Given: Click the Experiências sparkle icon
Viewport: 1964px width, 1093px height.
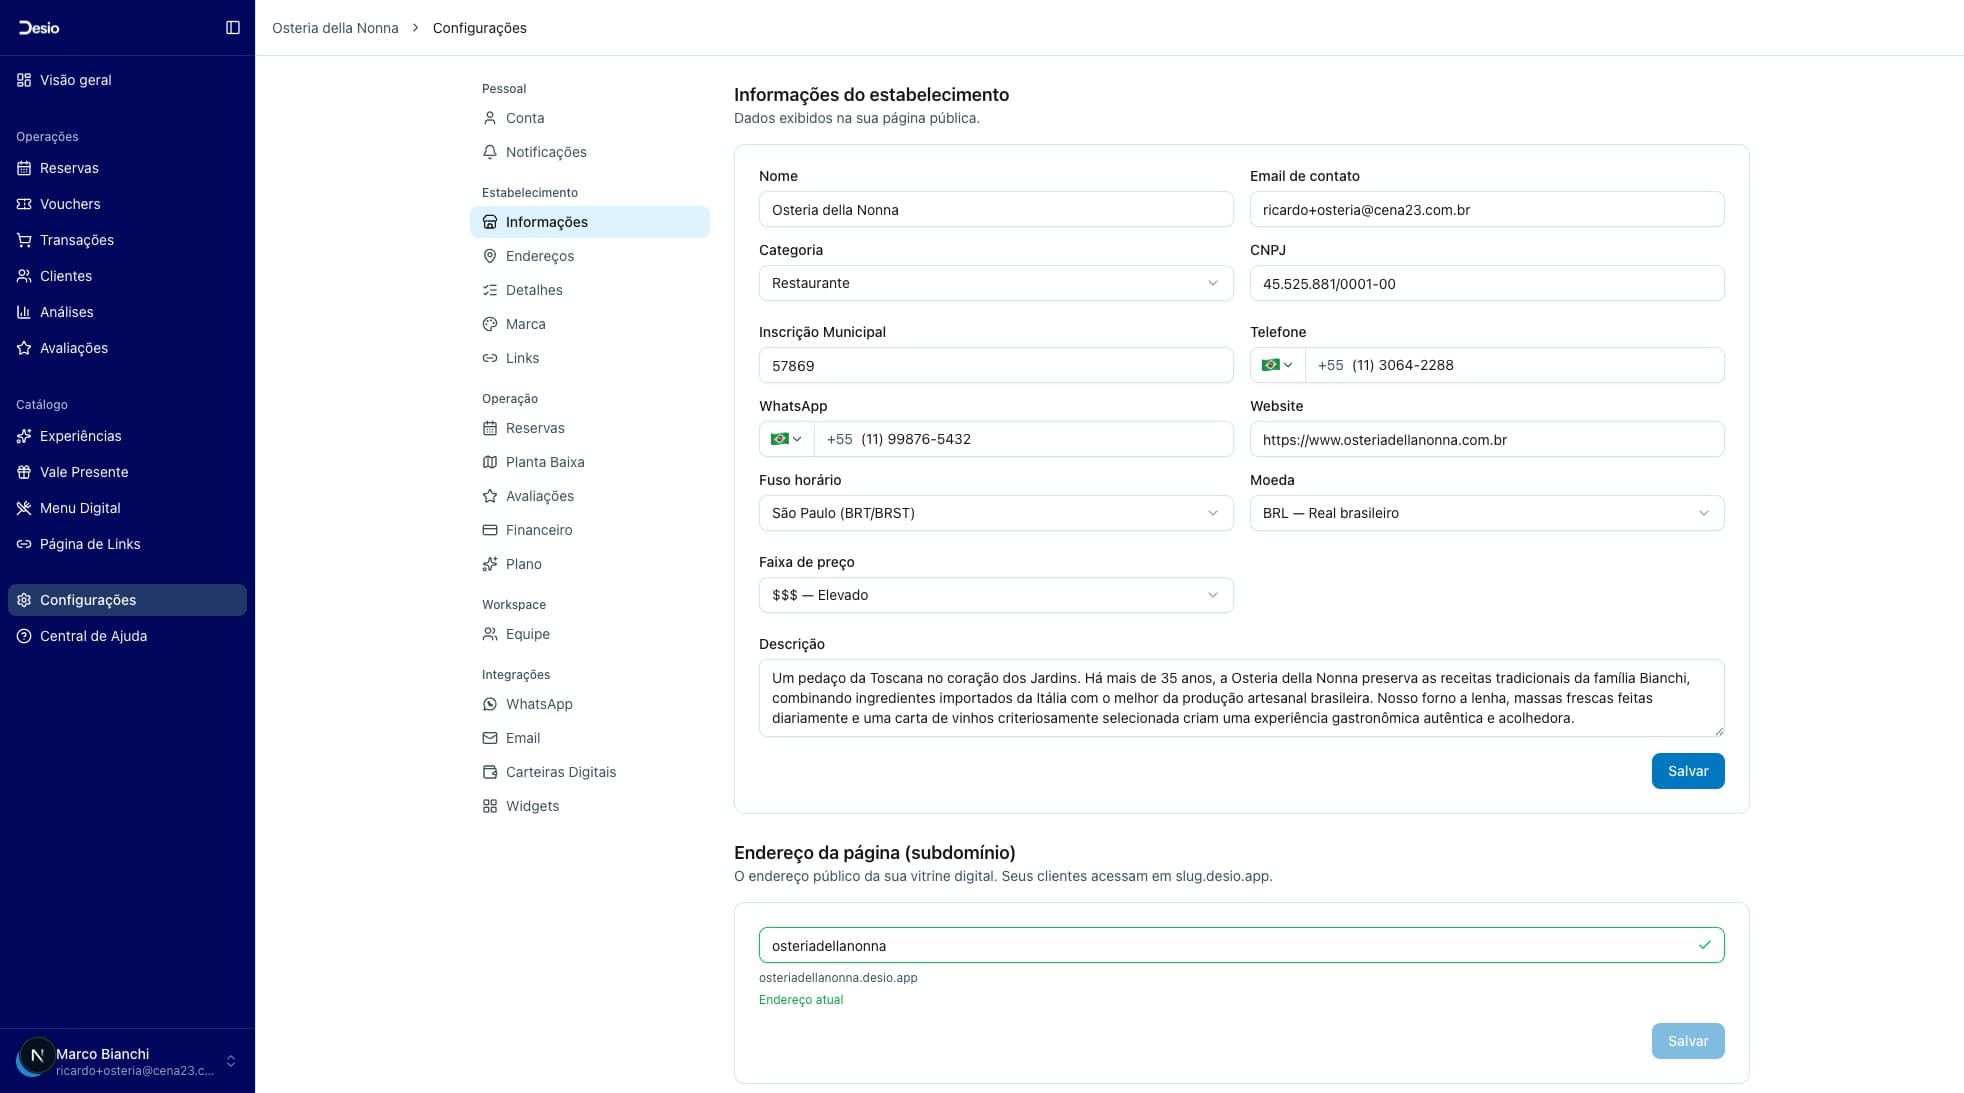Looking at the screenshot, I should [24, 436].
